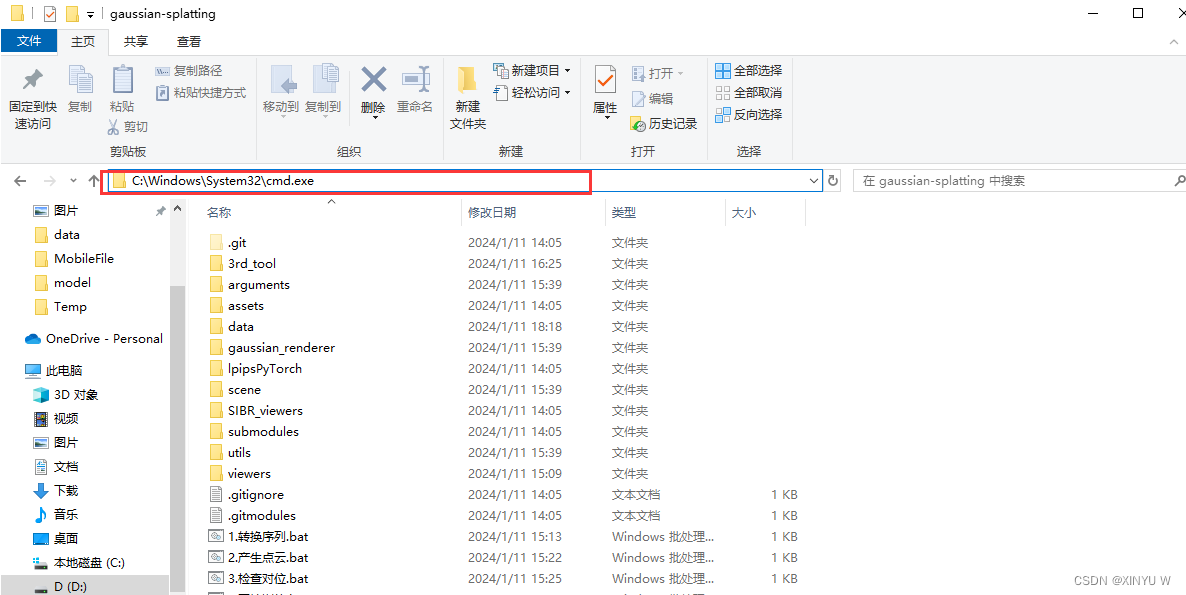The height and width of the screenshot is (595, 1186).
Task: Open the 轻松访问 dropdown
Action: (x=532, y=92)
